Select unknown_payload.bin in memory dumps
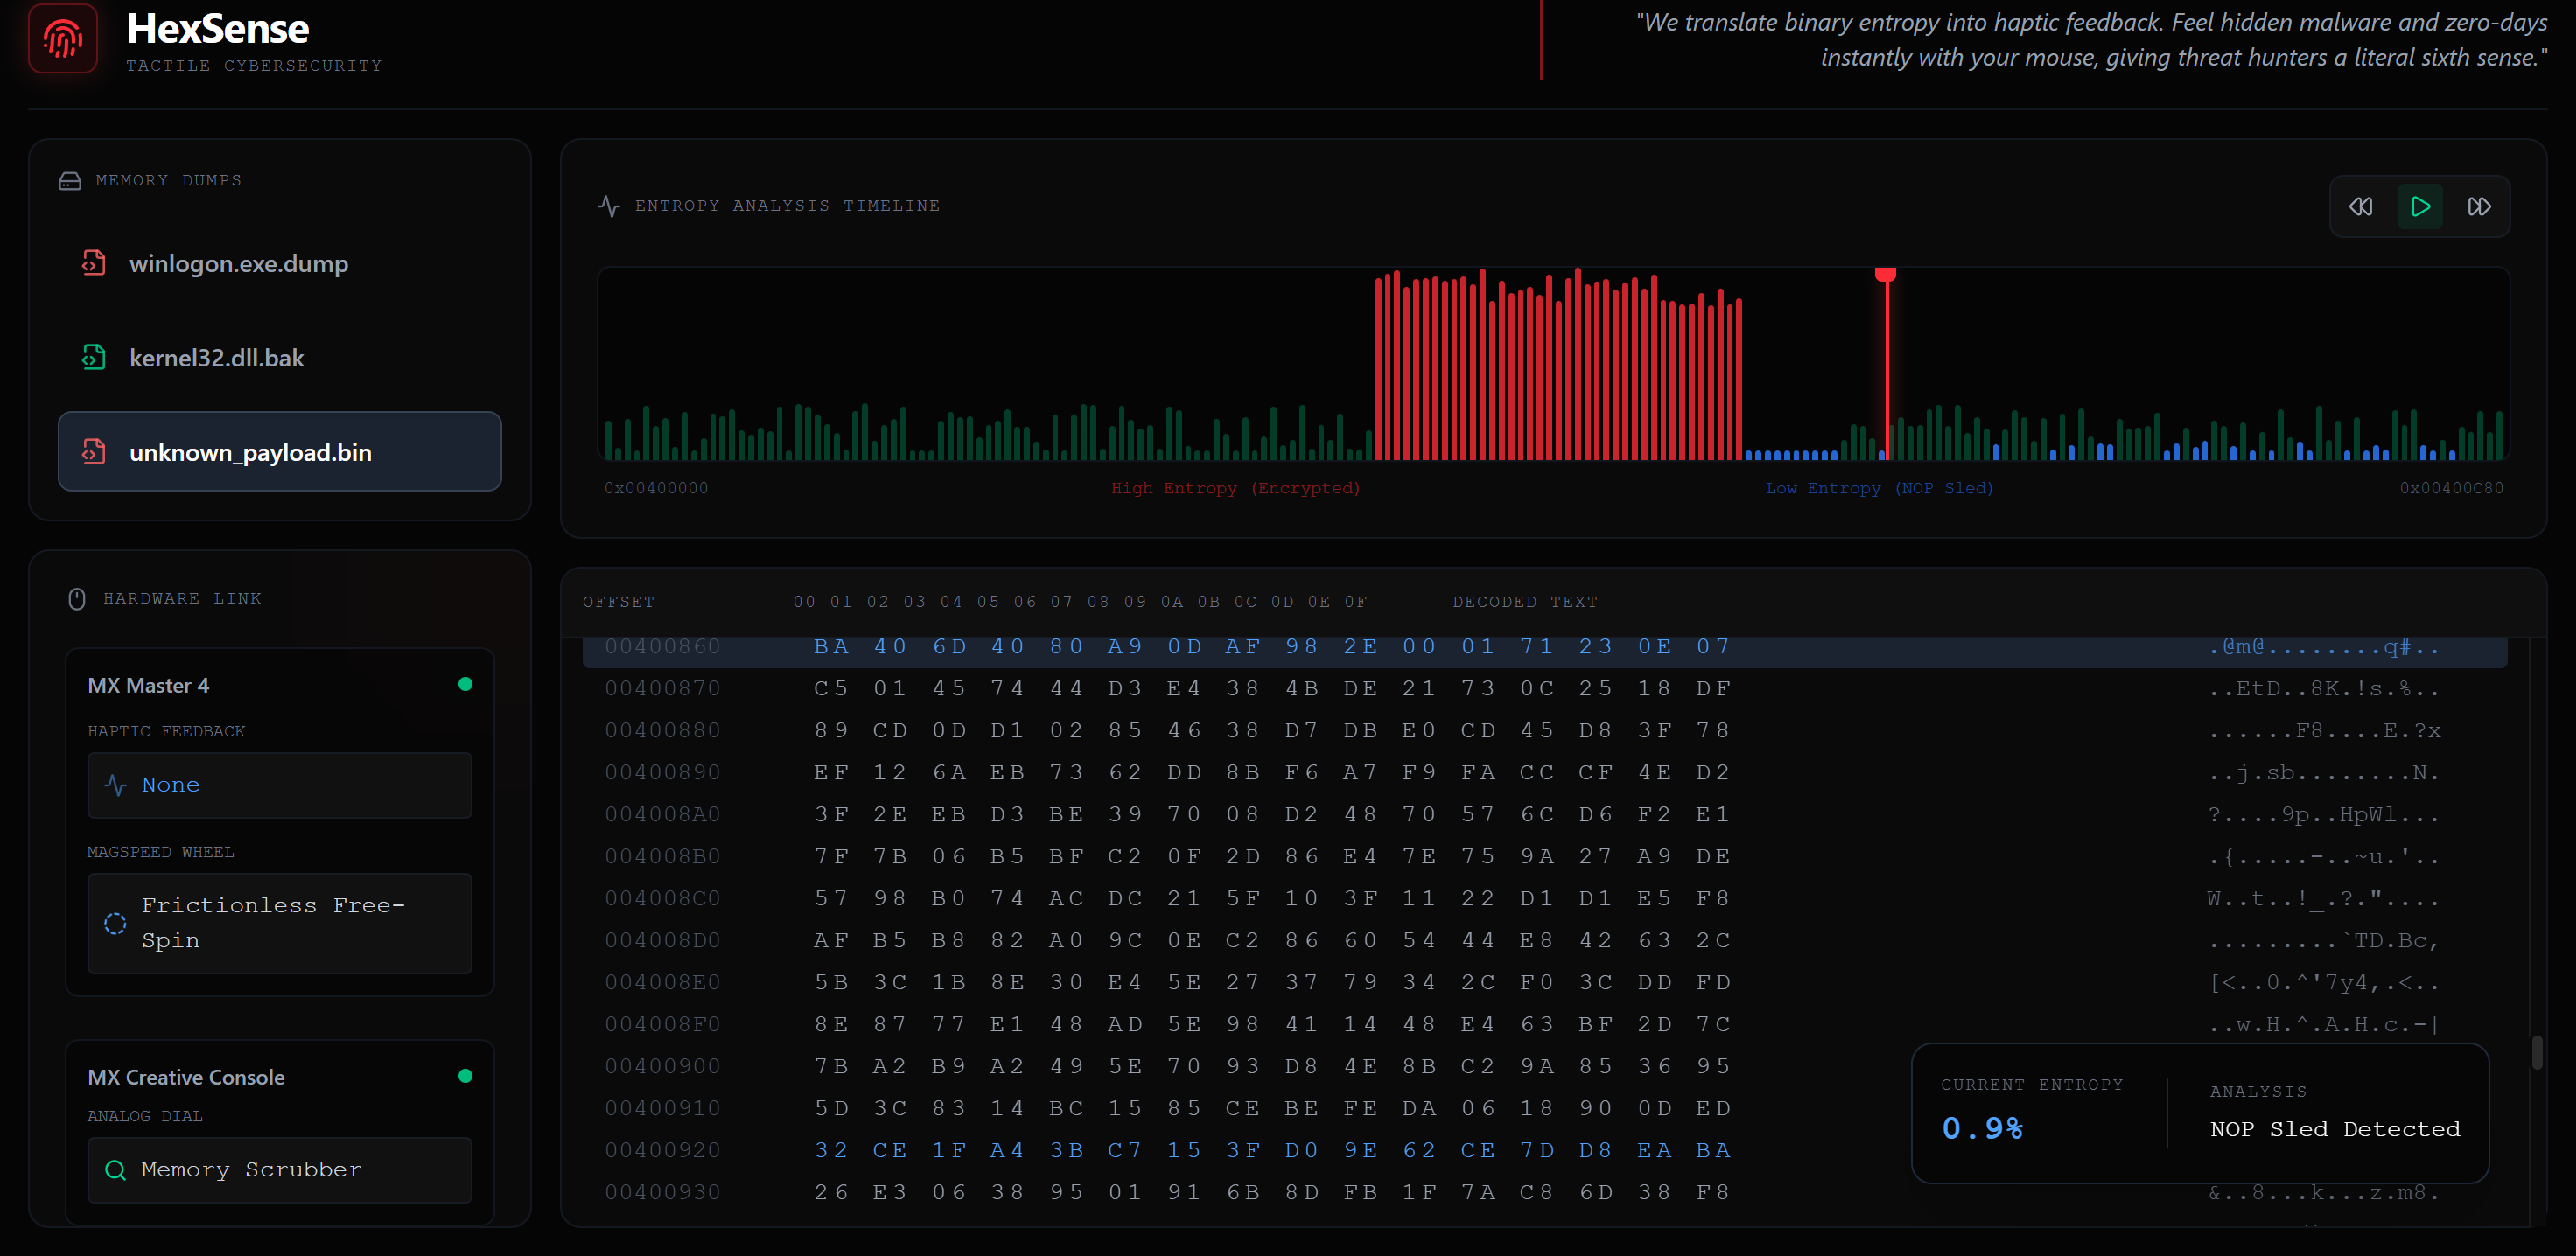This screenshot has height=1256, width=2576. coord(279,451)
